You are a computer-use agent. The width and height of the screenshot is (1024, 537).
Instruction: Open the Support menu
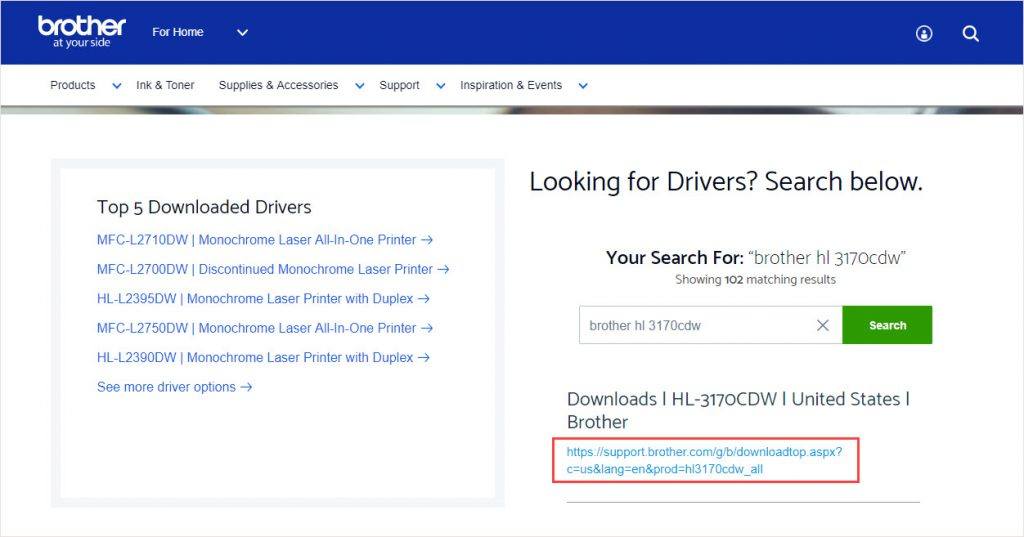tap(399, 85)
